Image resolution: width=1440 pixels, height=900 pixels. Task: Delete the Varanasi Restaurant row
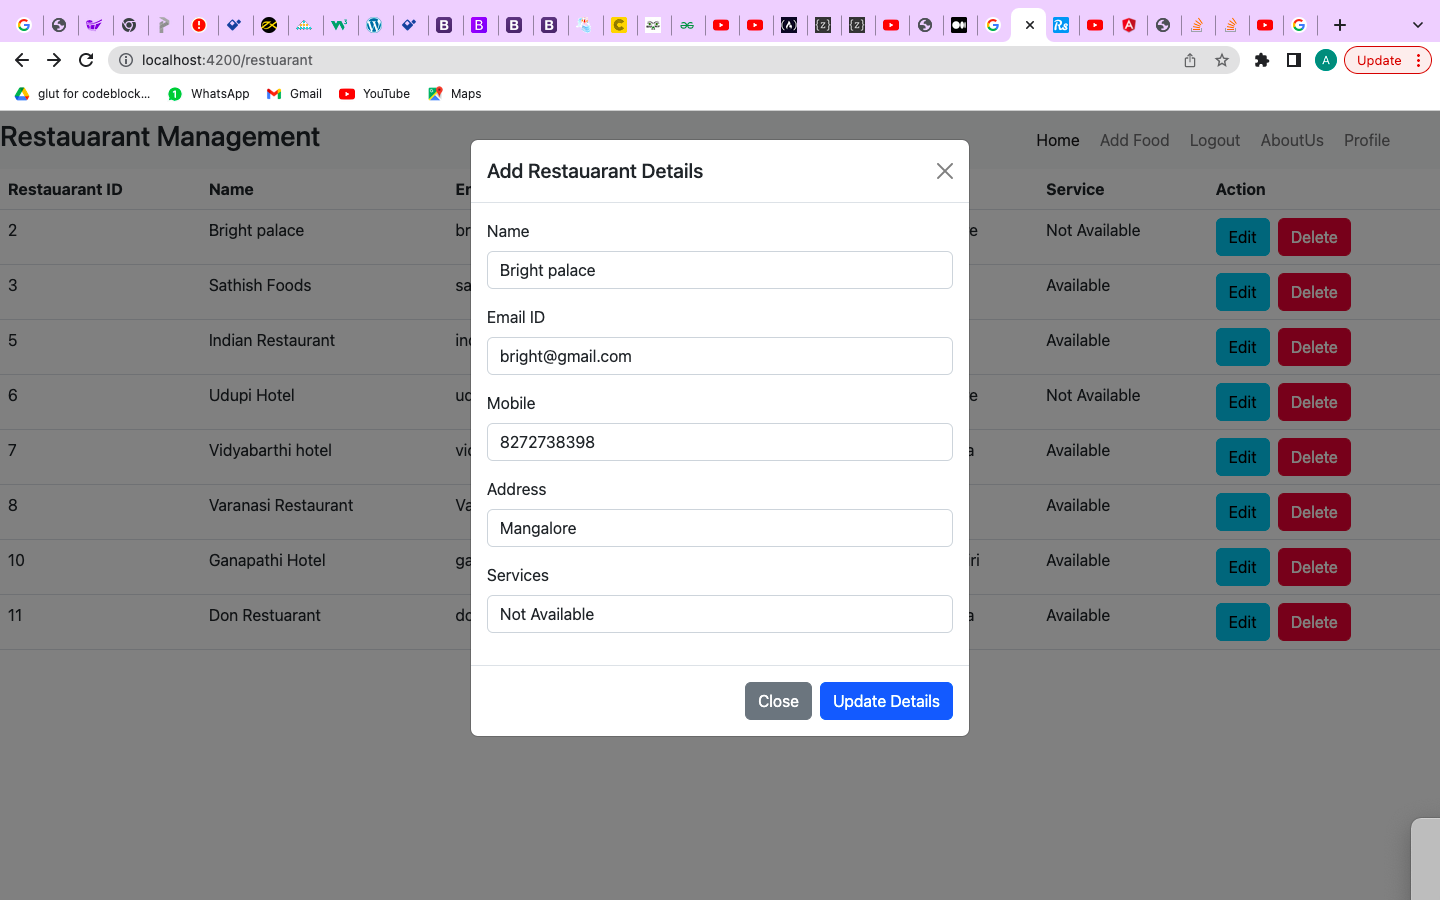point(1314,512)
